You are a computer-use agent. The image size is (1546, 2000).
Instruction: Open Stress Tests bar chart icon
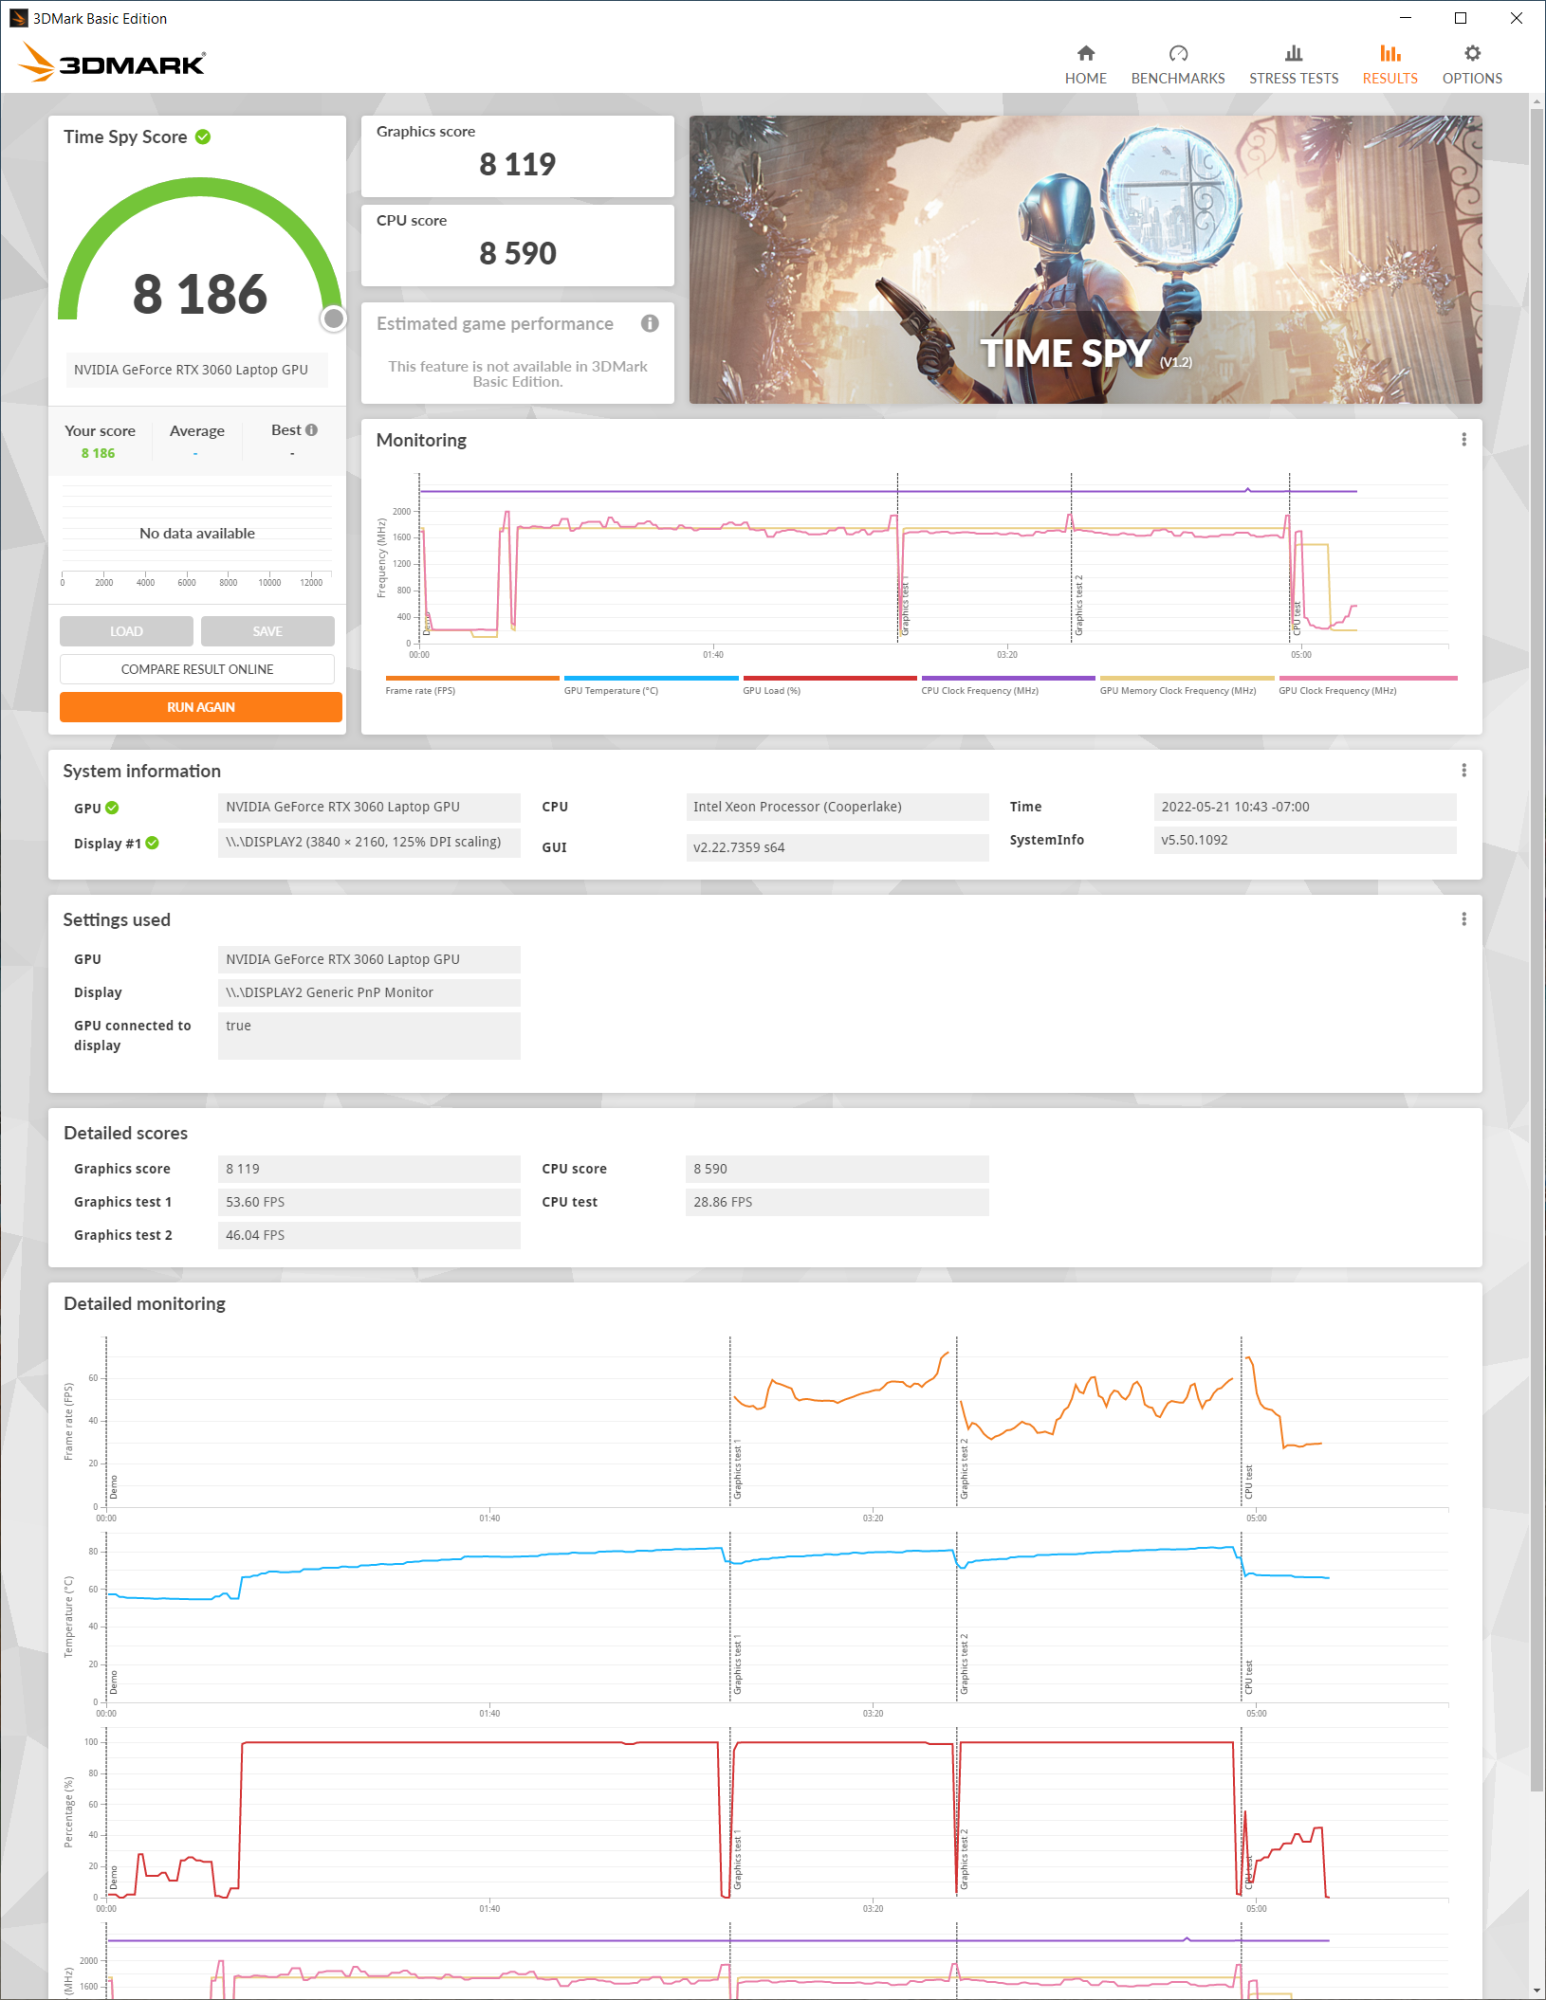pos(1292,54)
